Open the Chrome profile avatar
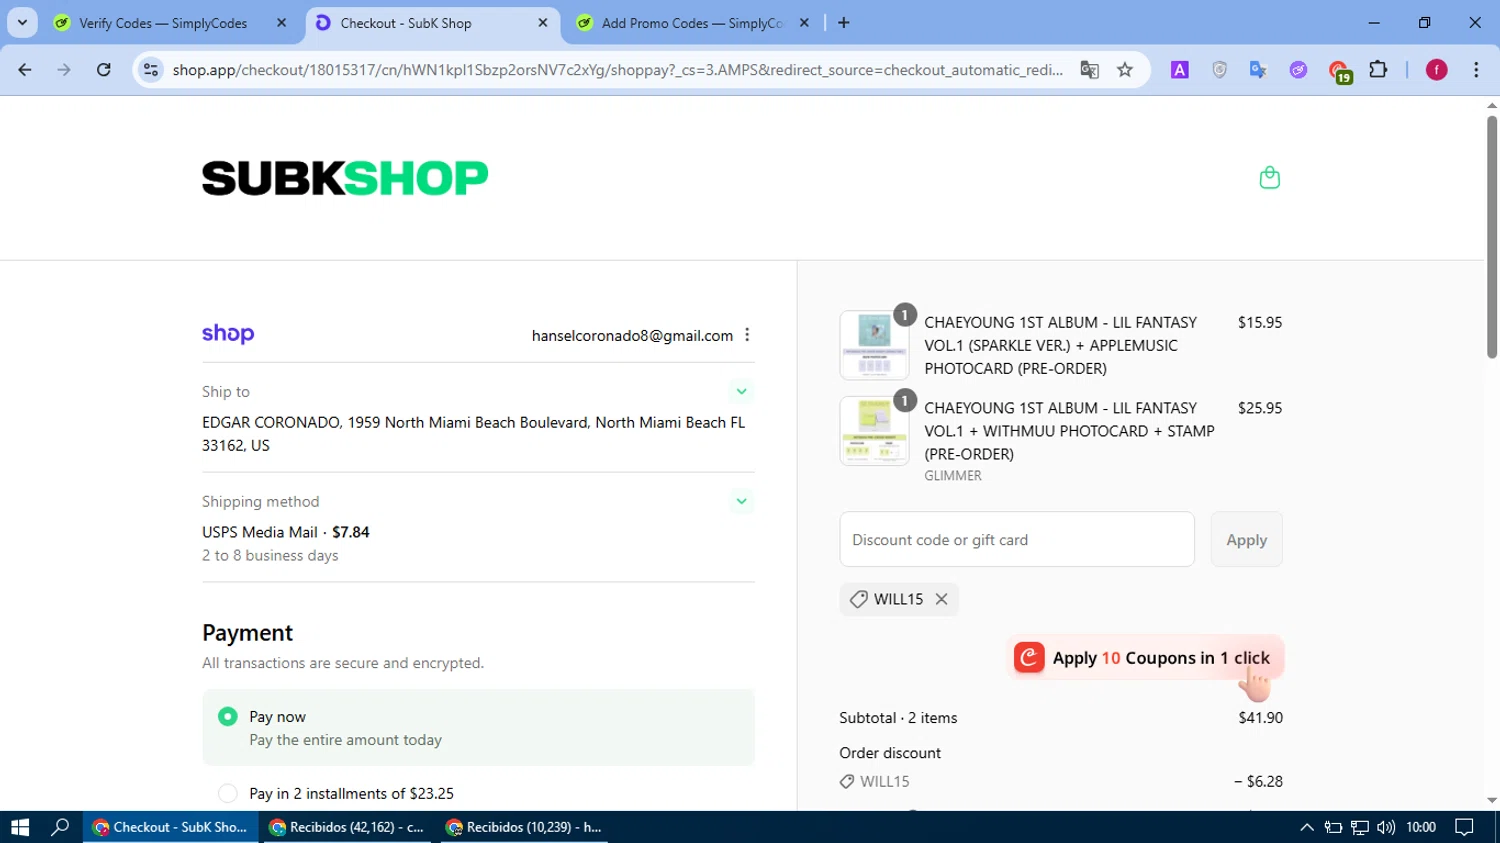The width and height of the screenshot is (1500, 843). coord(1436,70)
